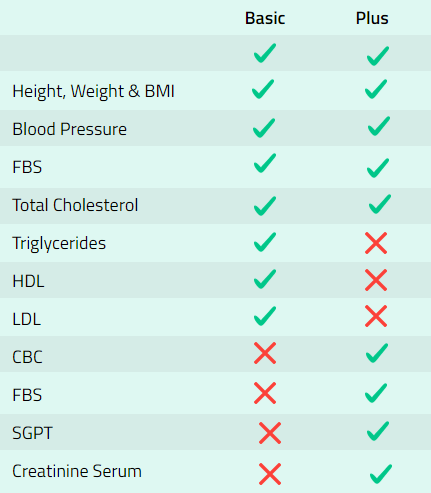The image size is (431, 493).
Task: Select the Basic column header
Action: (x=265, y=18)
